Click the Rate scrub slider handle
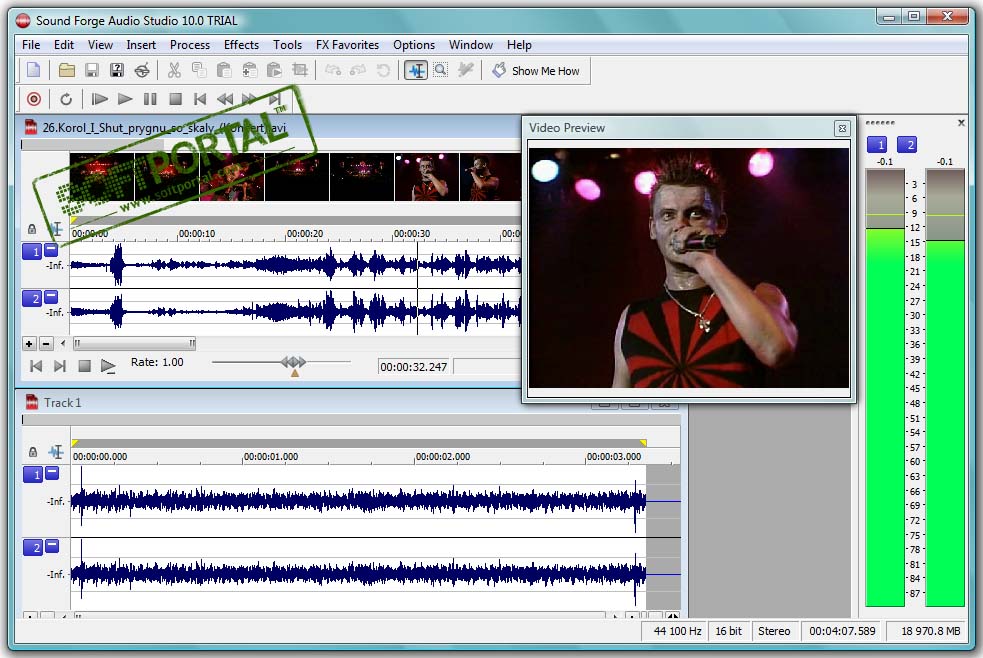The height and width of the screenshot is (658, 983). [294, 362]
